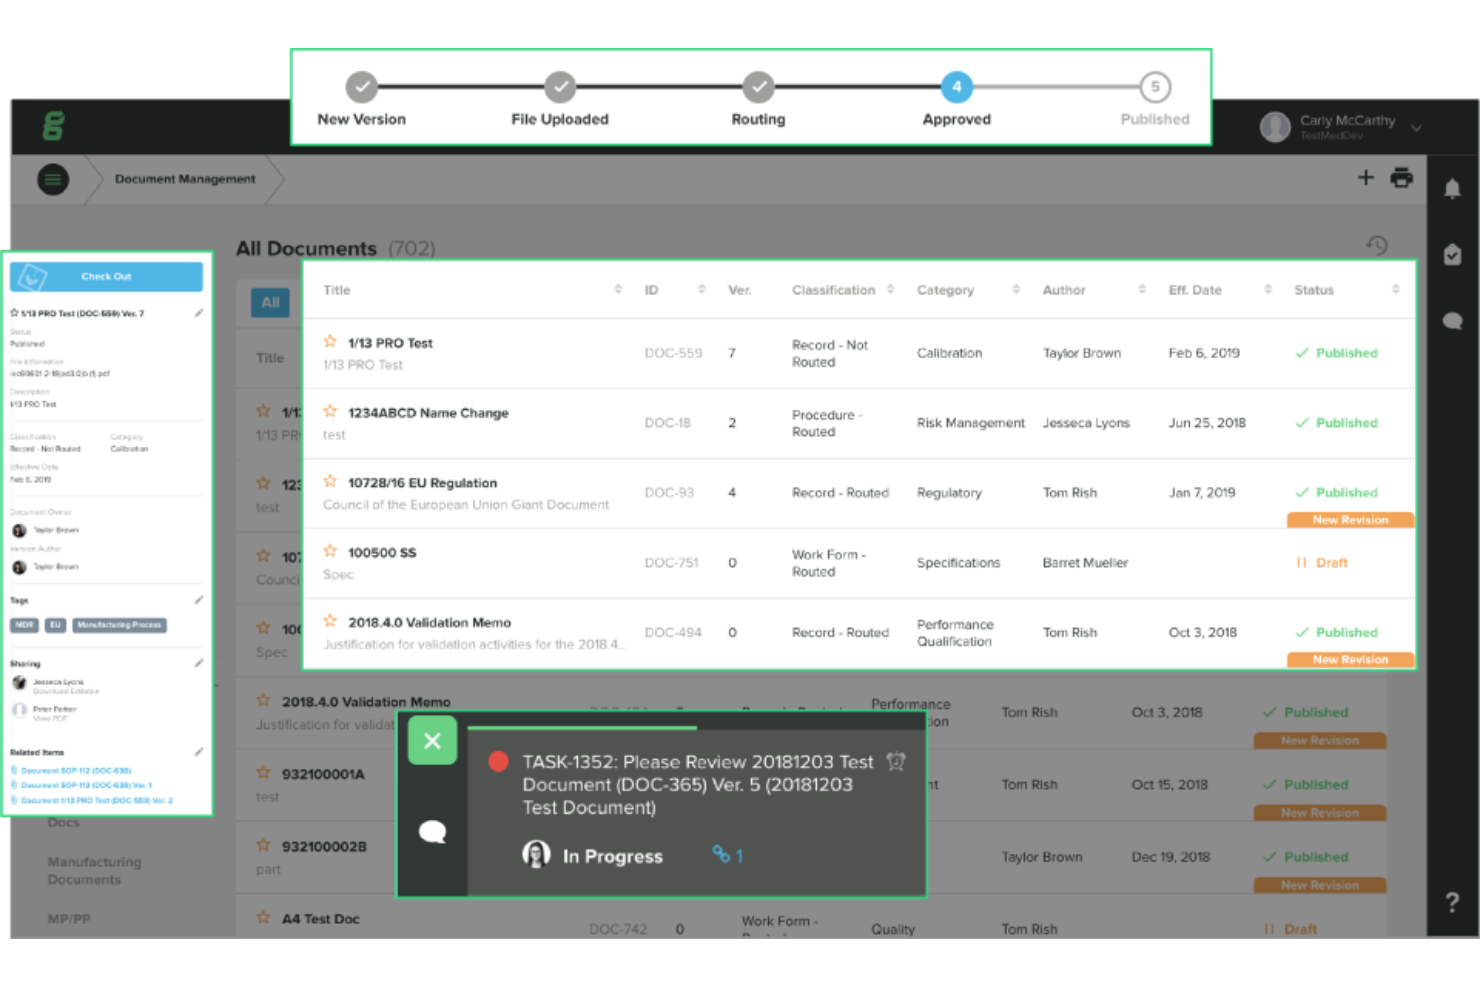Viewport: 1480px width, 987px height.
Task: Click the Approved step number 4
Action: tap(957, 87)
